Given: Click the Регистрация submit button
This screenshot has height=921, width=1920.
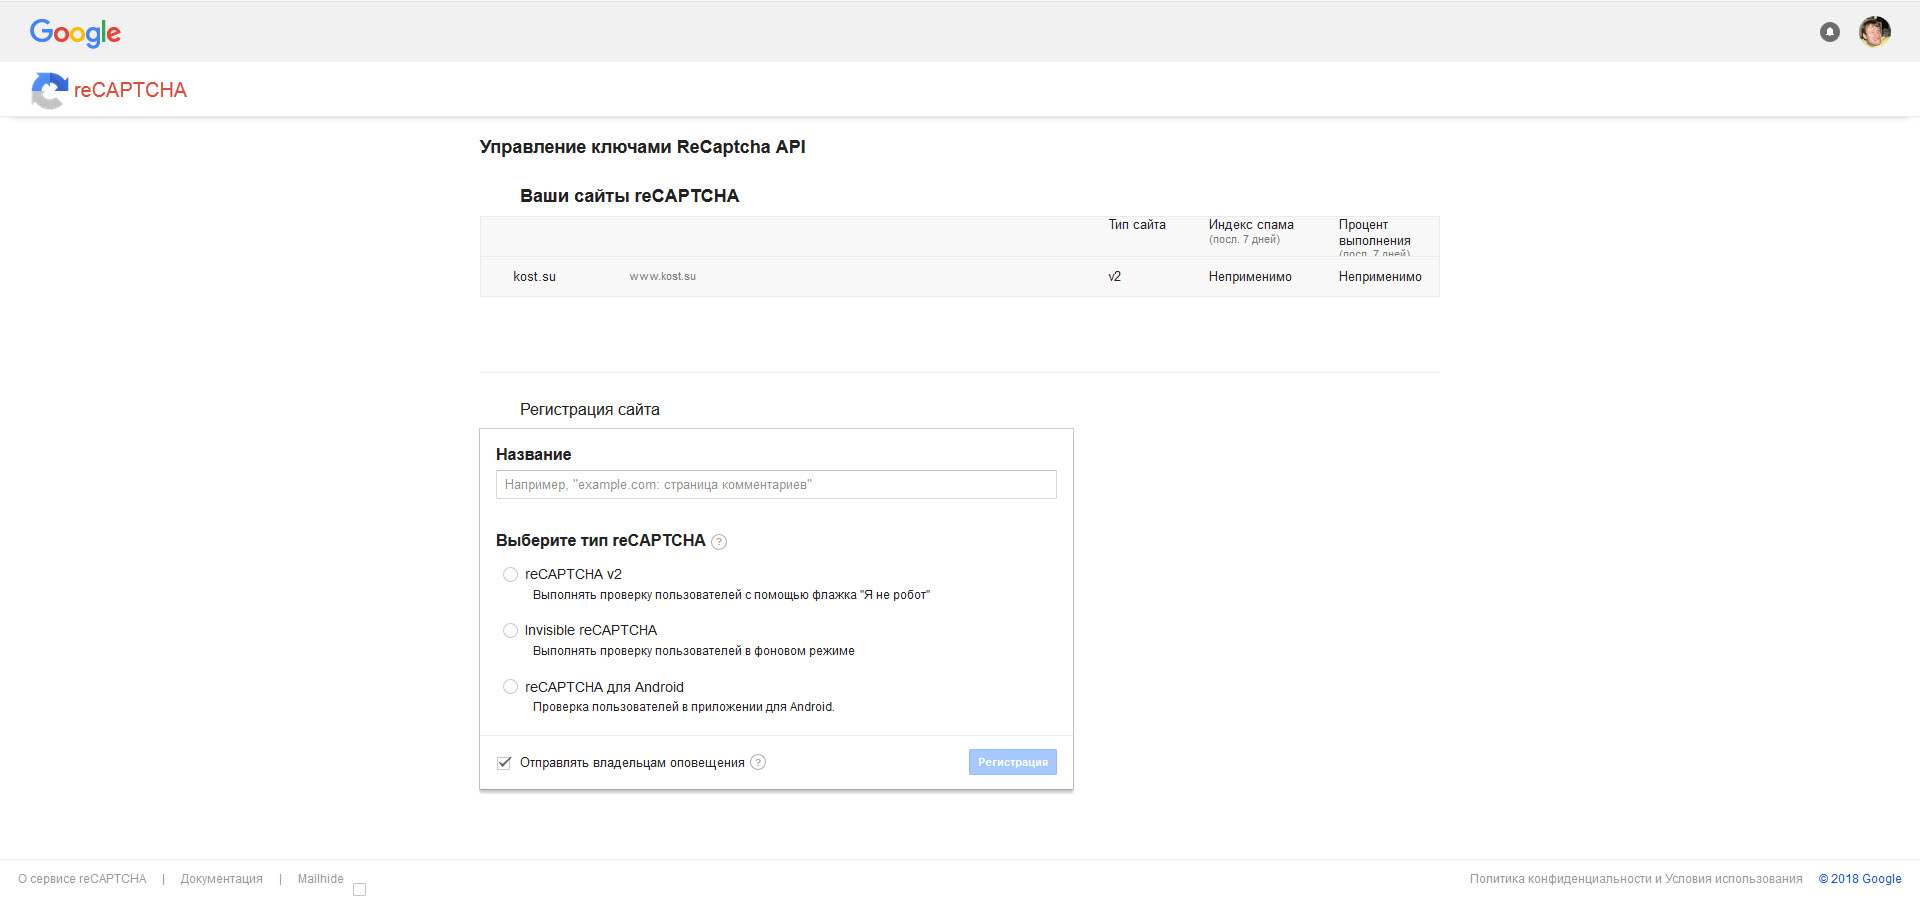Looking at the screenshot, I should coord(1012,762).
